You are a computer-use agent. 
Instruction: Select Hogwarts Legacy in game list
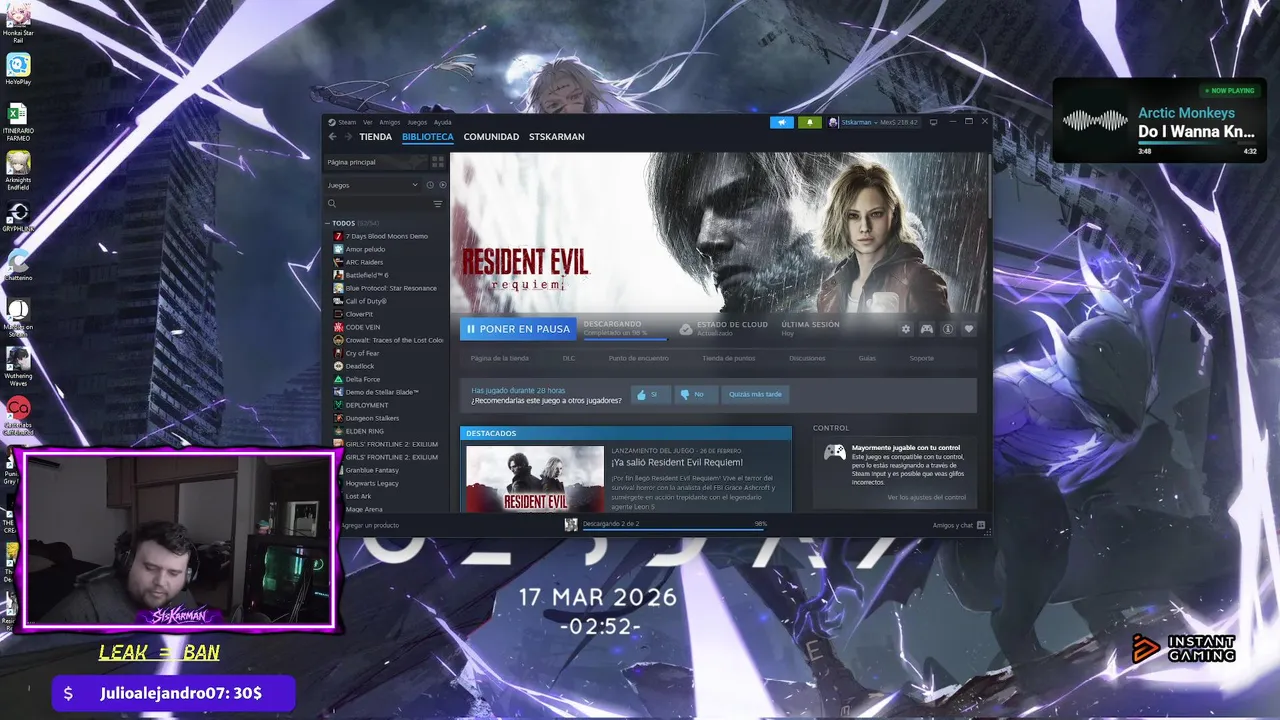pyautogui.click(x=372, y=483)
